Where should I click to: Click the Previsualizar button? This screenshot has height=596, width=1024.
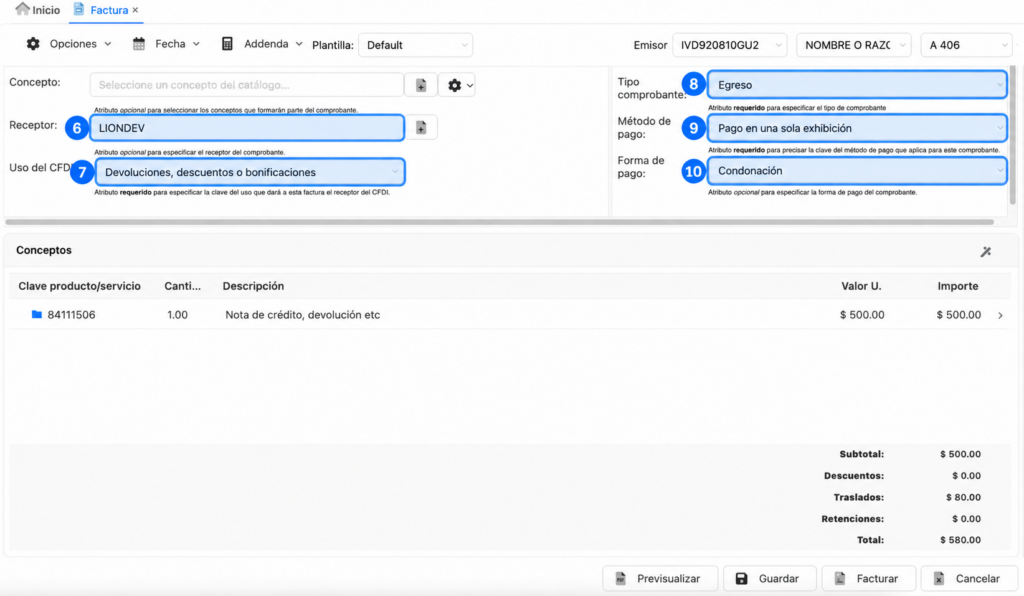660,578
